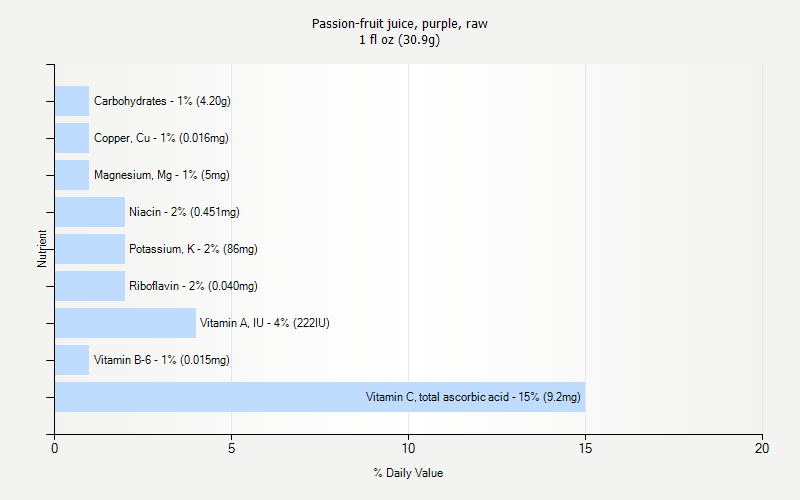800x500 pixels.
Task: Click the x-axis label 15
Action: point(585,448)
